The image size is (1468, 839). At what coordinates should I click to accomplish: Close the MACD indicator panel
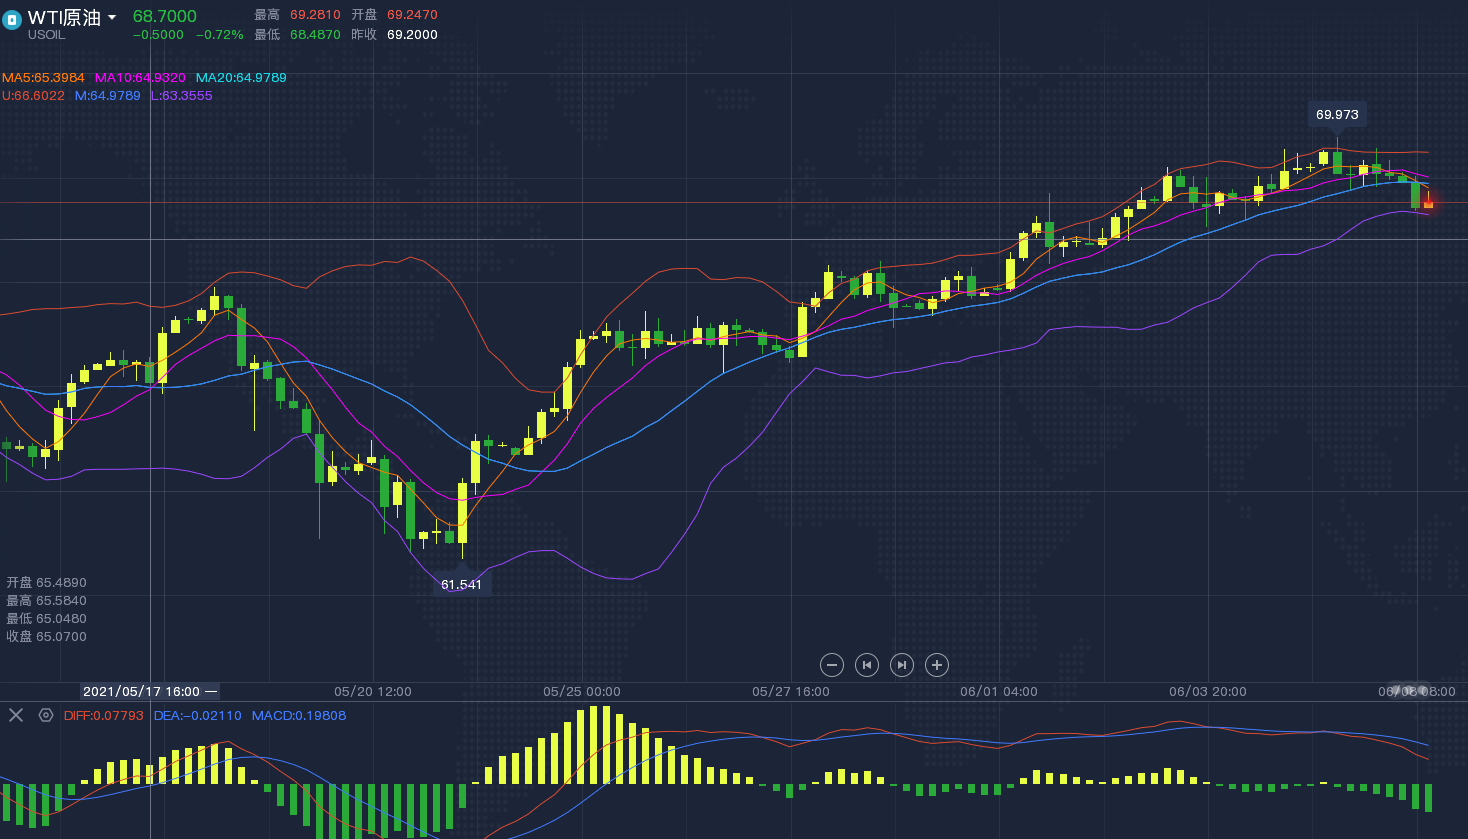tap(16, 715)
